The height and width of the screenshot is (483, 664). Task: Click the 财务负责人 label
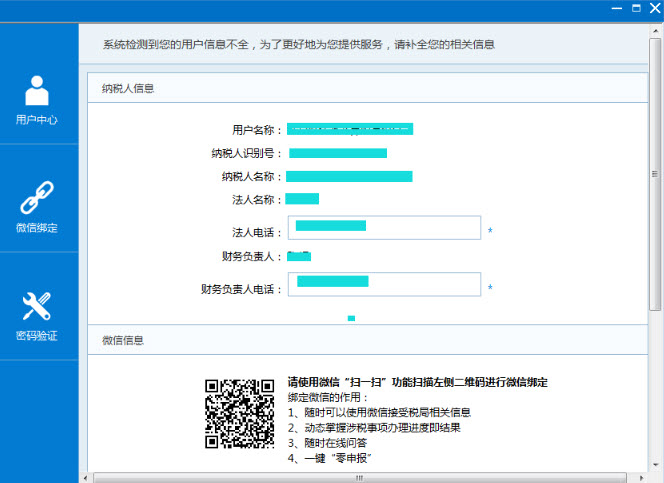pyautogui.click(x=252, y=256)
